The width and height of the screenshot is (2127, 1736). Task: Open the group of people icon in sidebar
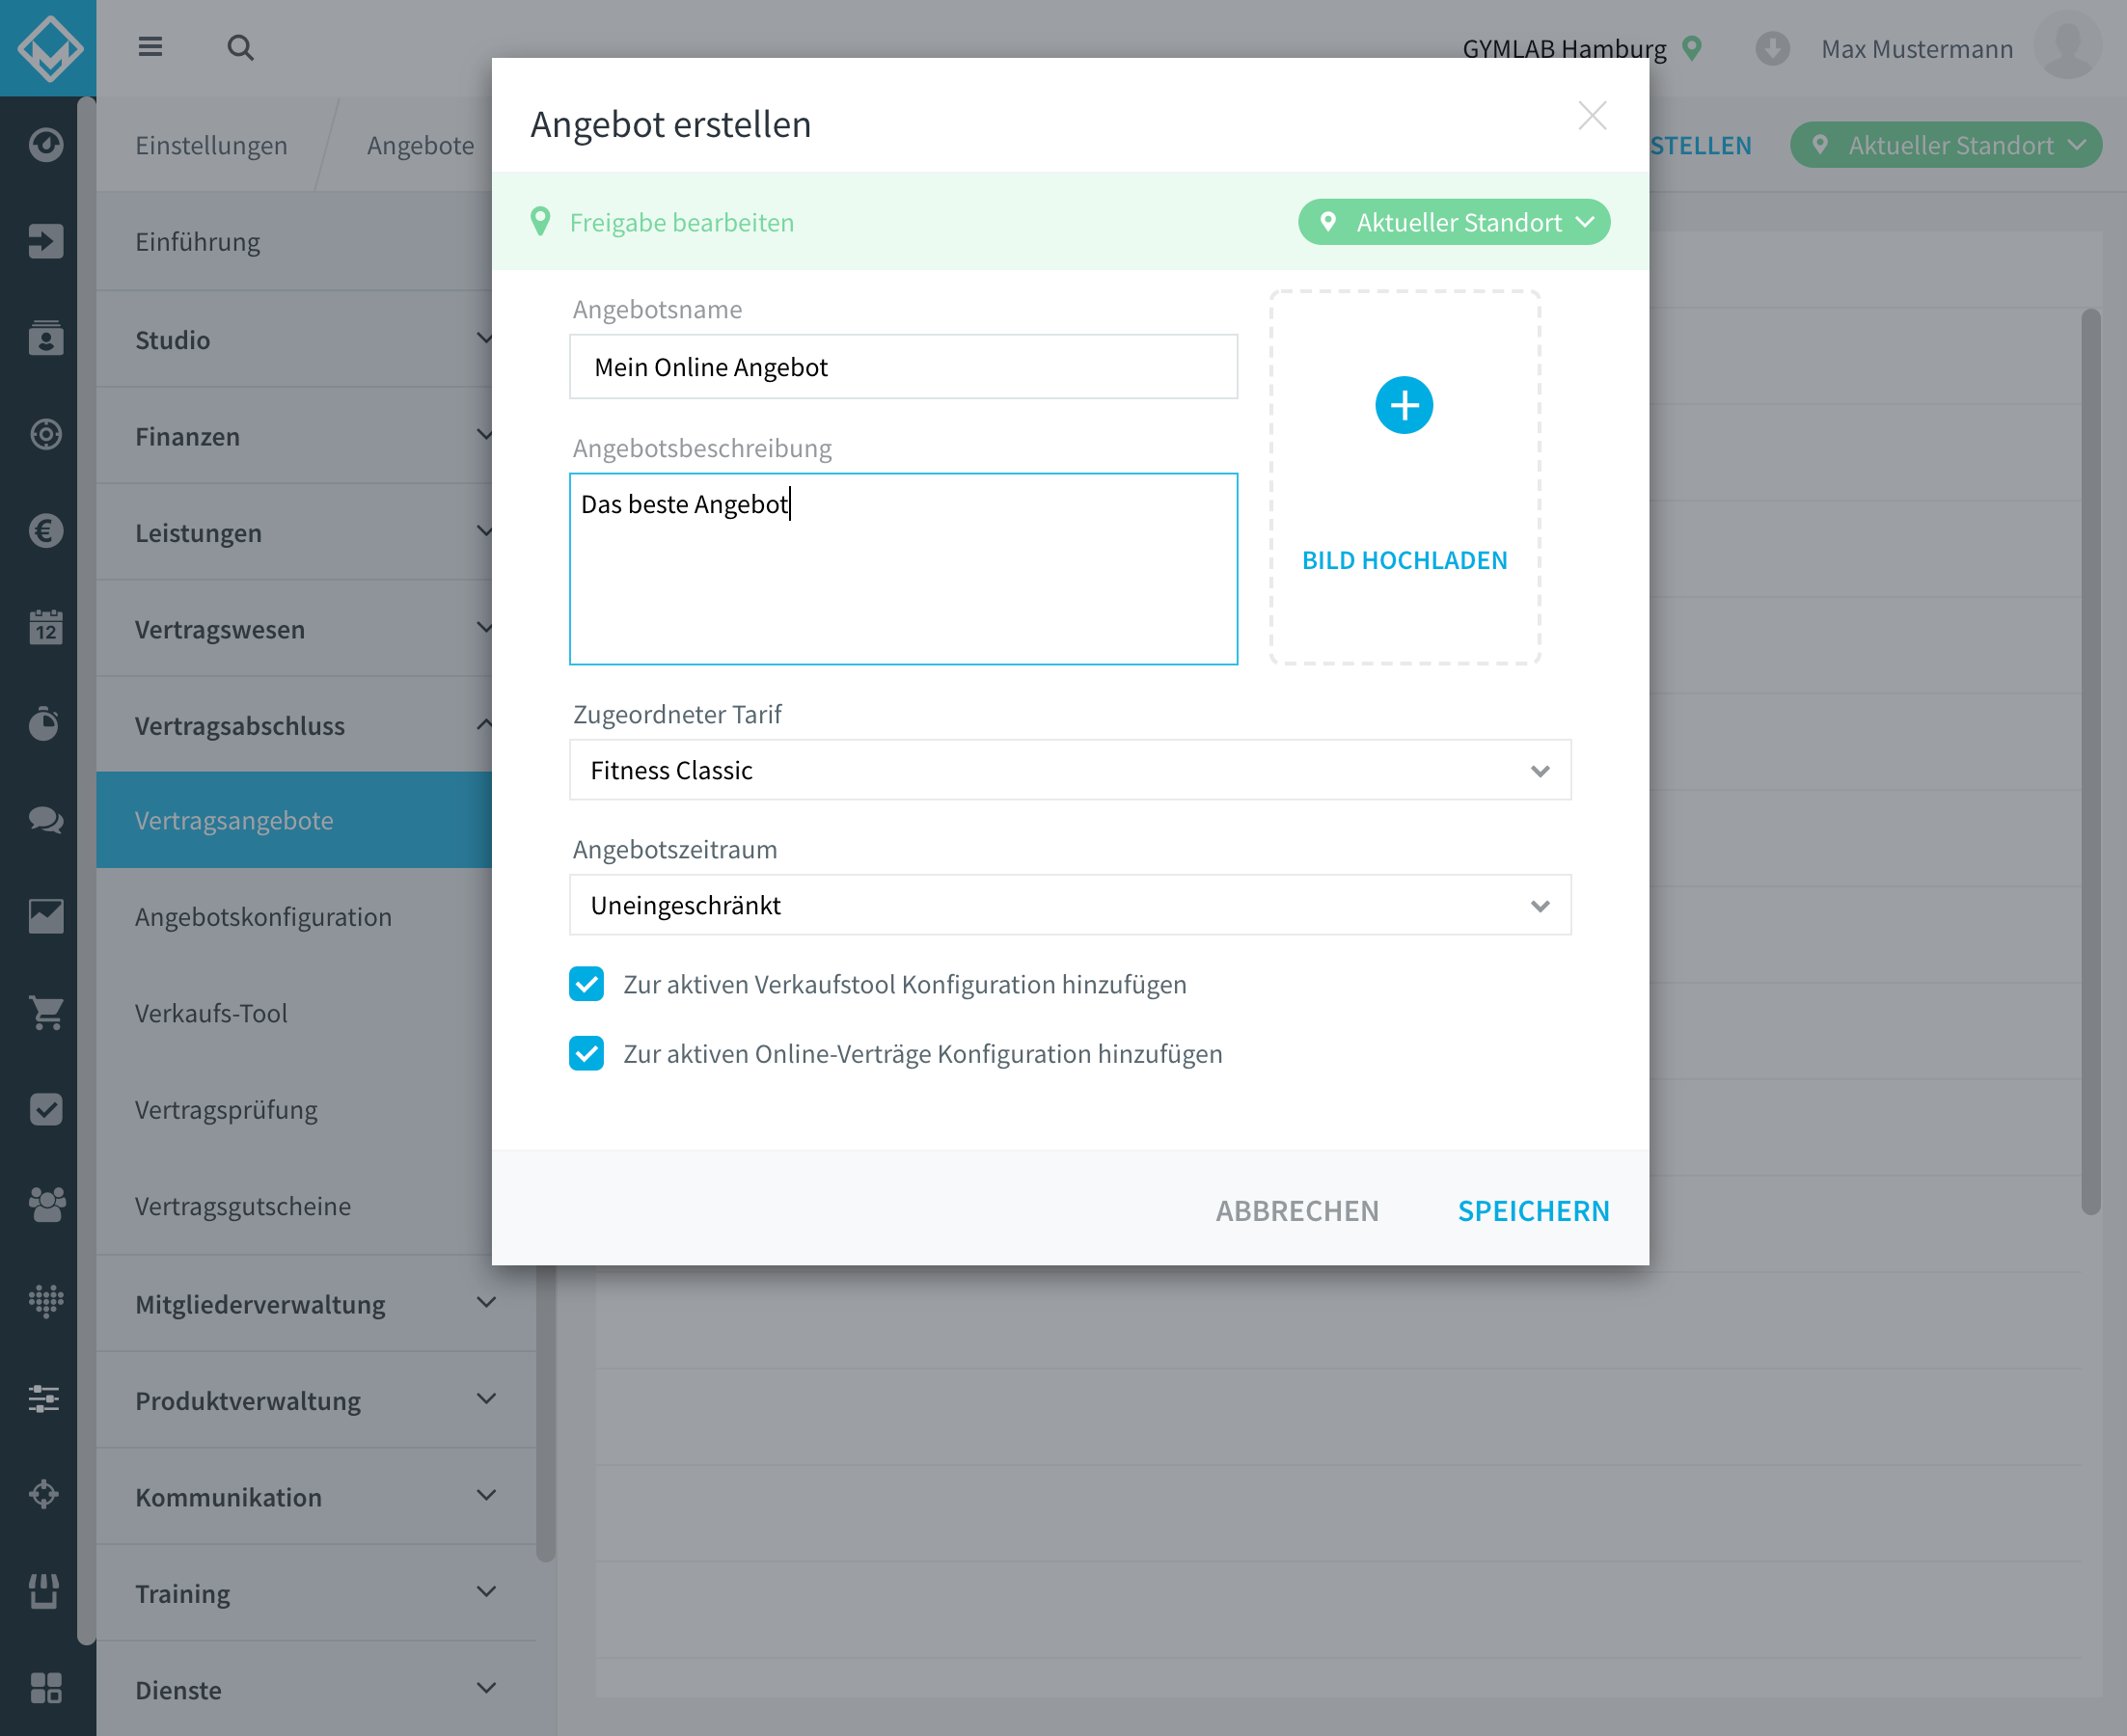tap(46, 1205)
